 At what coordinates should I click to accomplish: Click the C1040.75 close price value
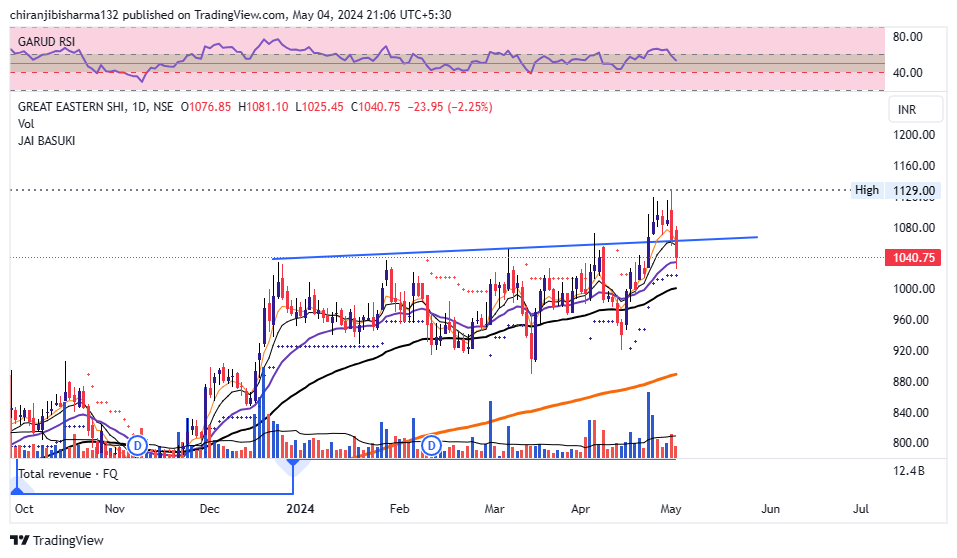pos(375,107)
